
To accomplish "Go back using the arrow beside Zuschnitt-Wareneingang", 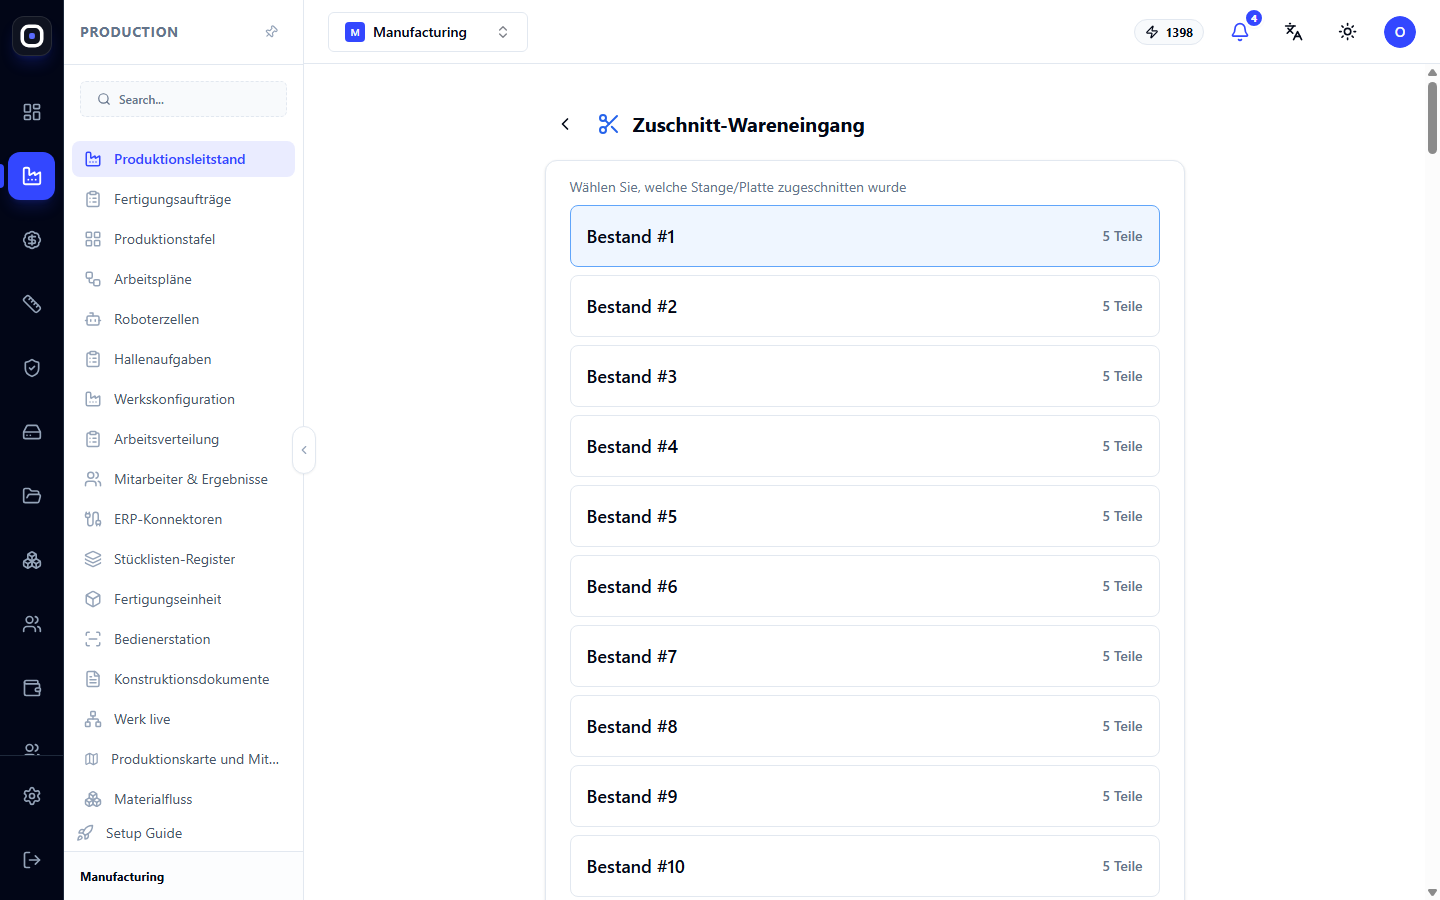I will (x=565, y=124).
